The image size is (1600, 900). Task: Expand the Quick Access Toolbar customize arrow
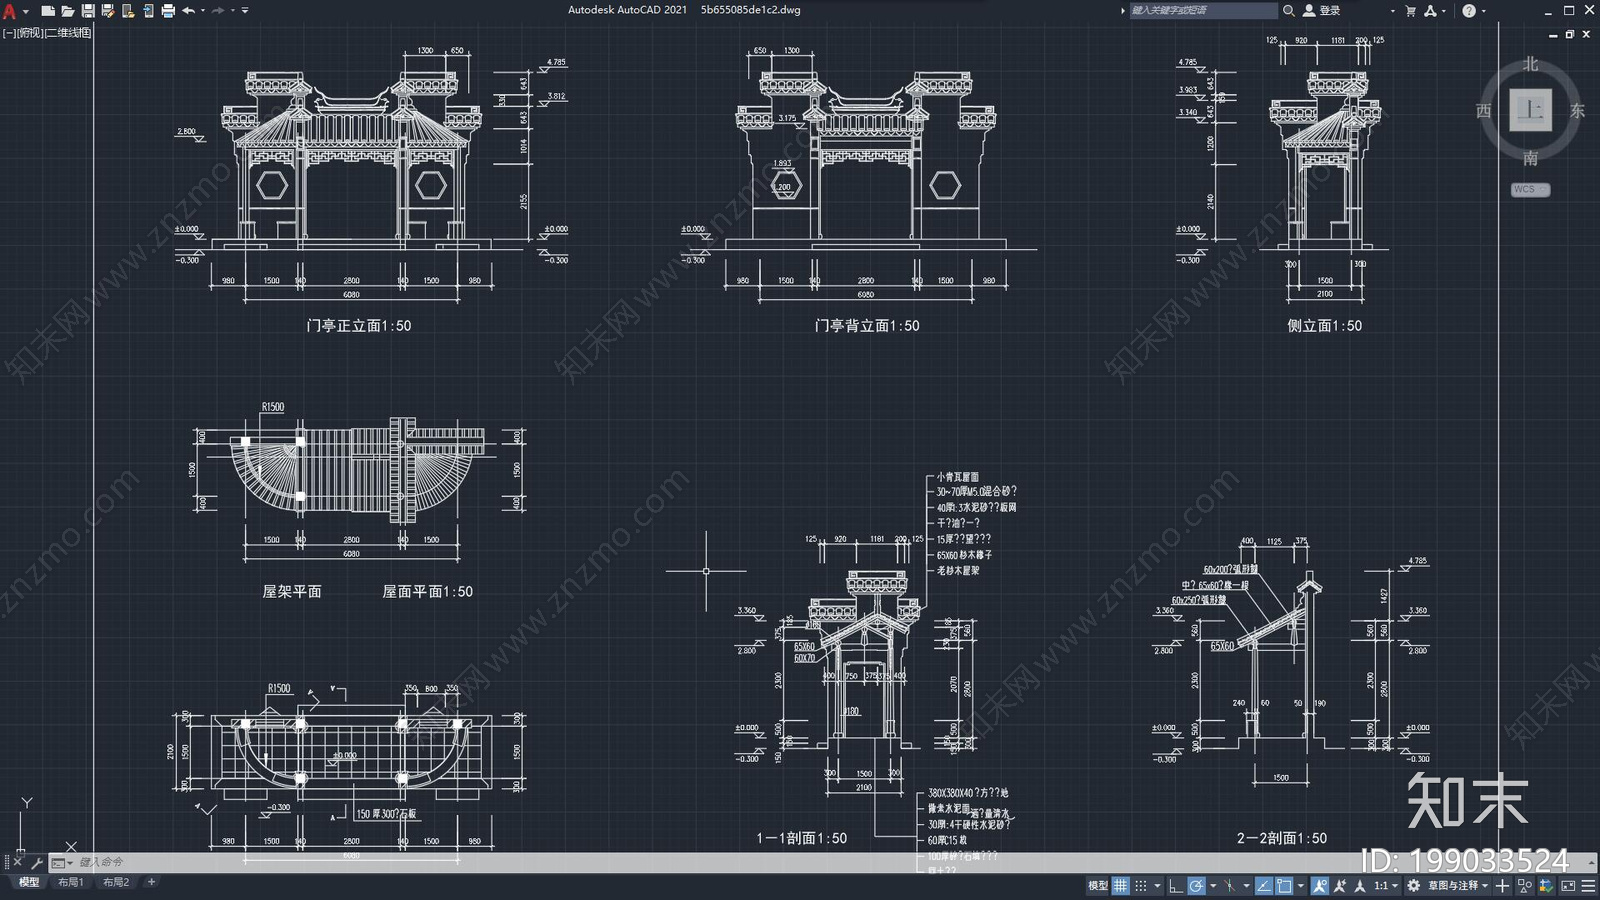[245, 11]
